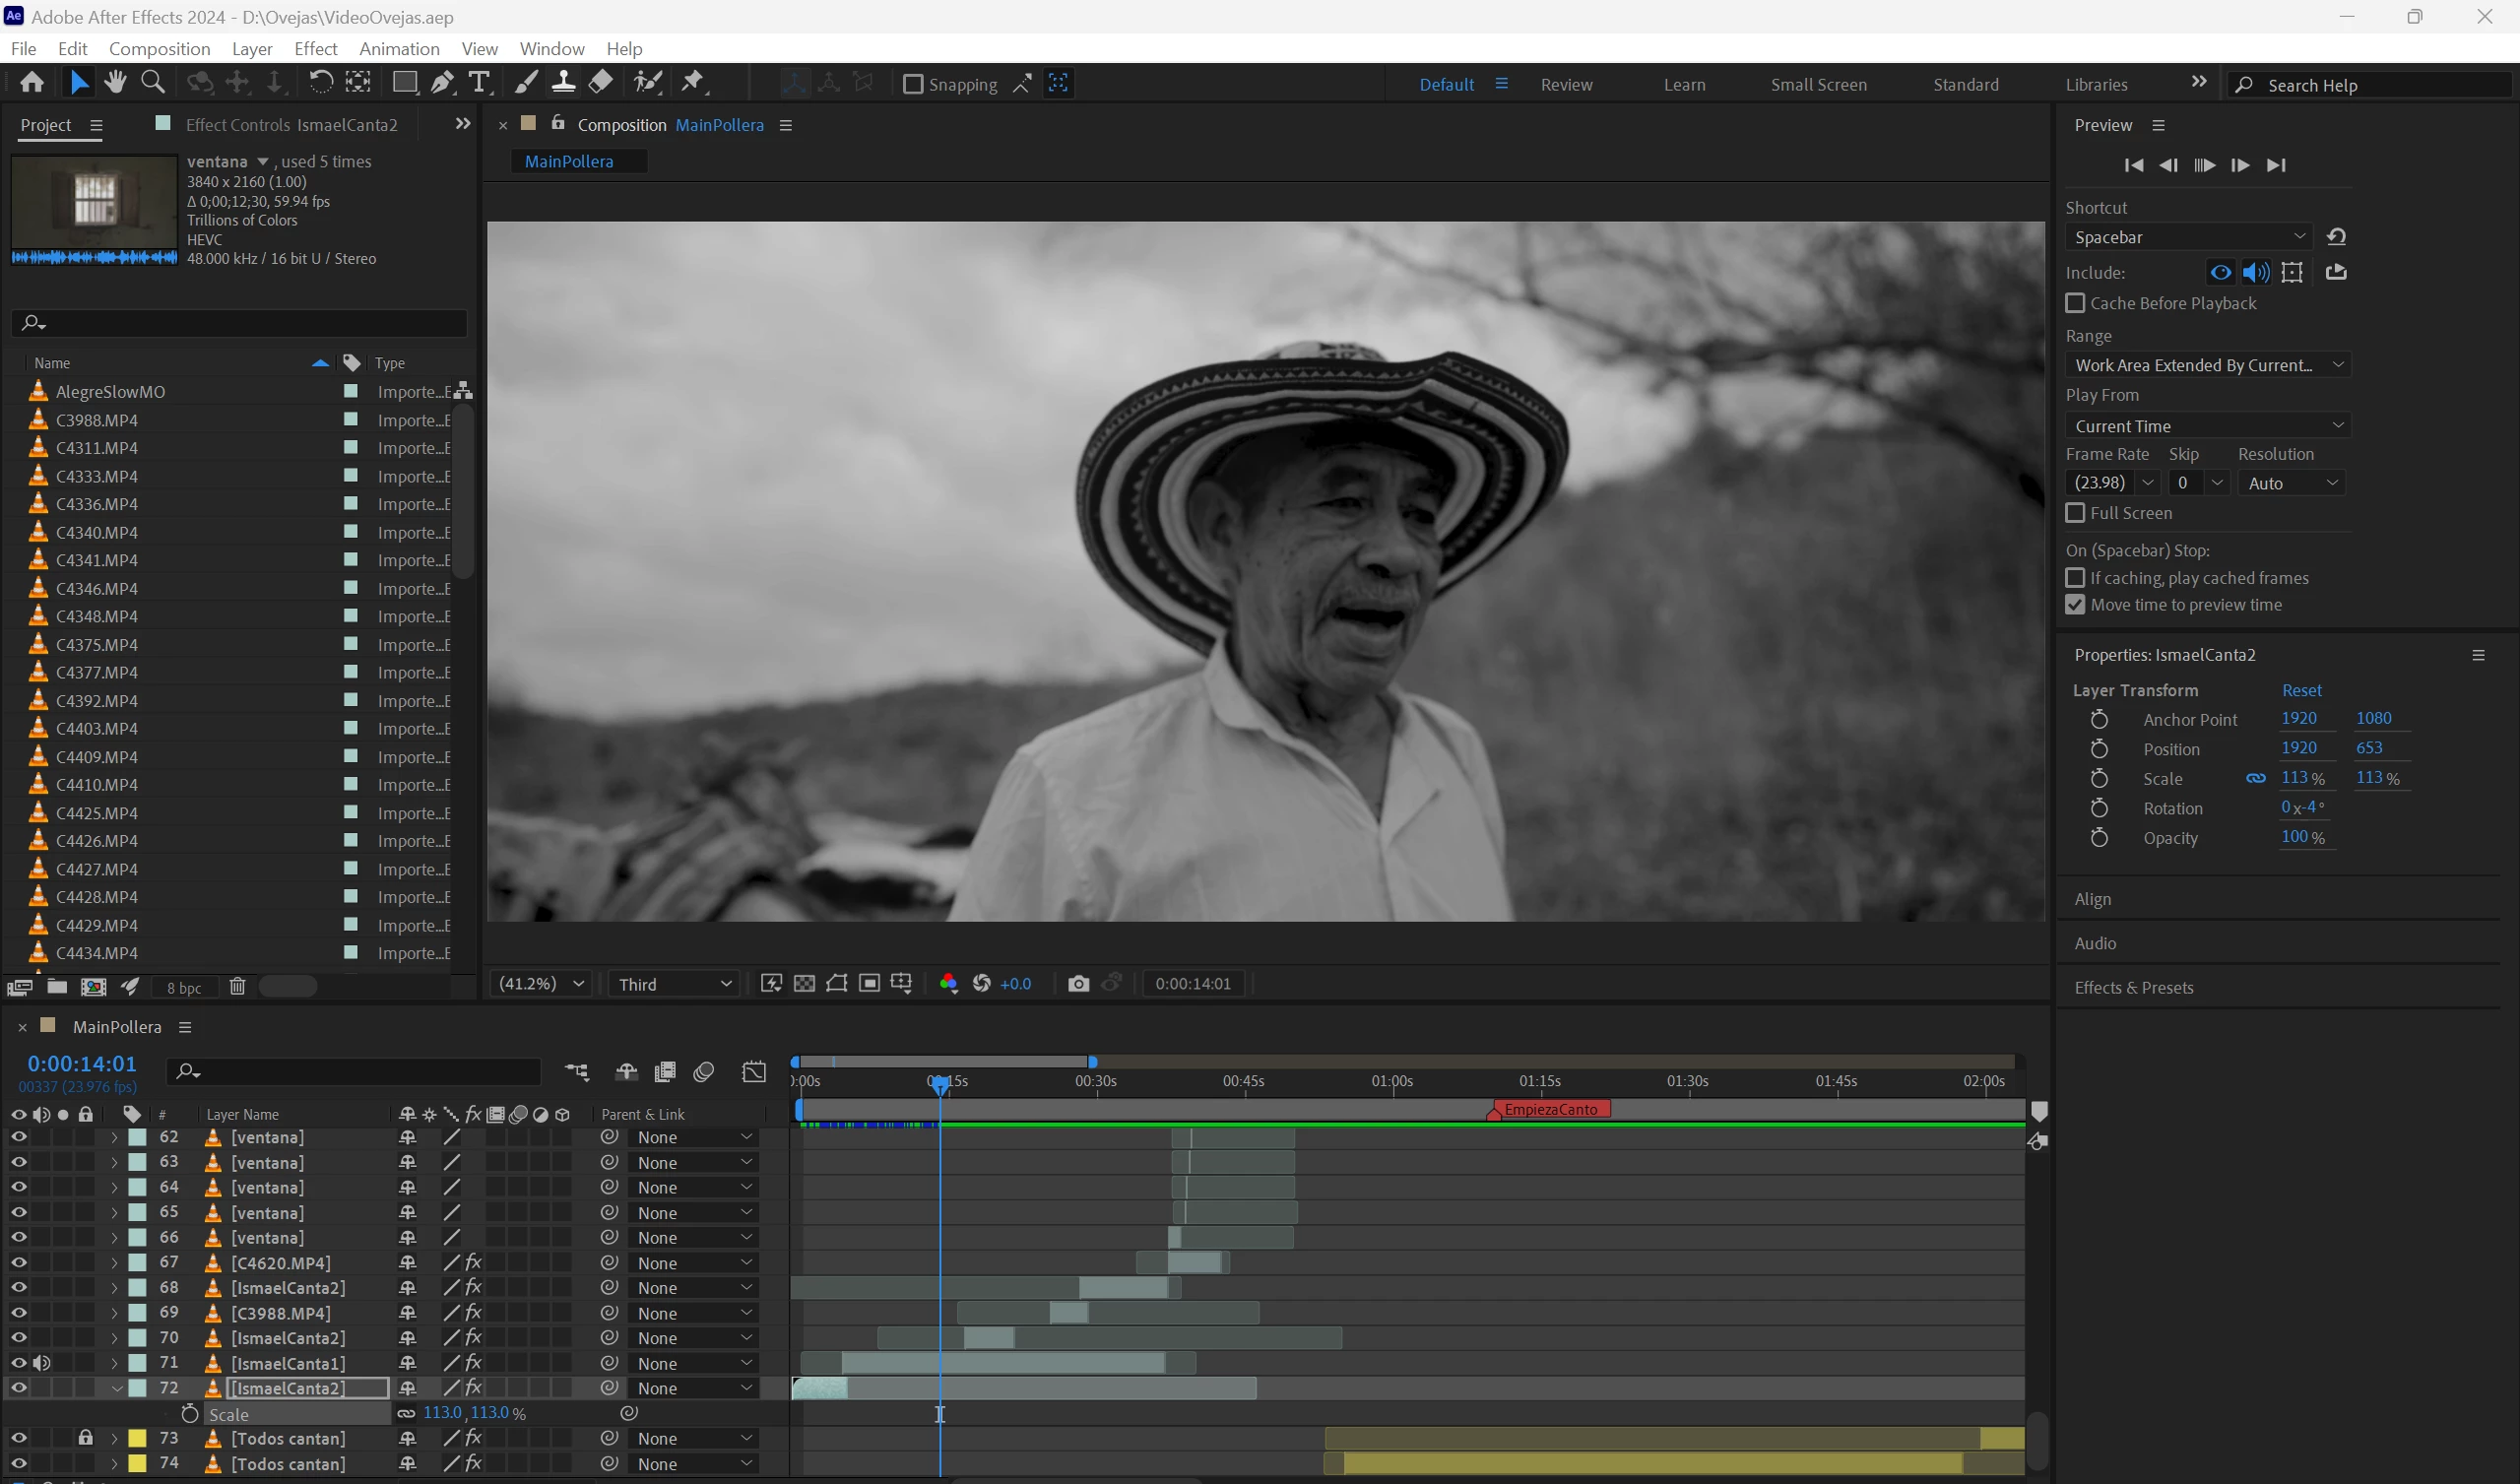Select the Zoom tool
Viewport: 2520px width, 1484px height.
pyautogui.click(x=153, y=83)
